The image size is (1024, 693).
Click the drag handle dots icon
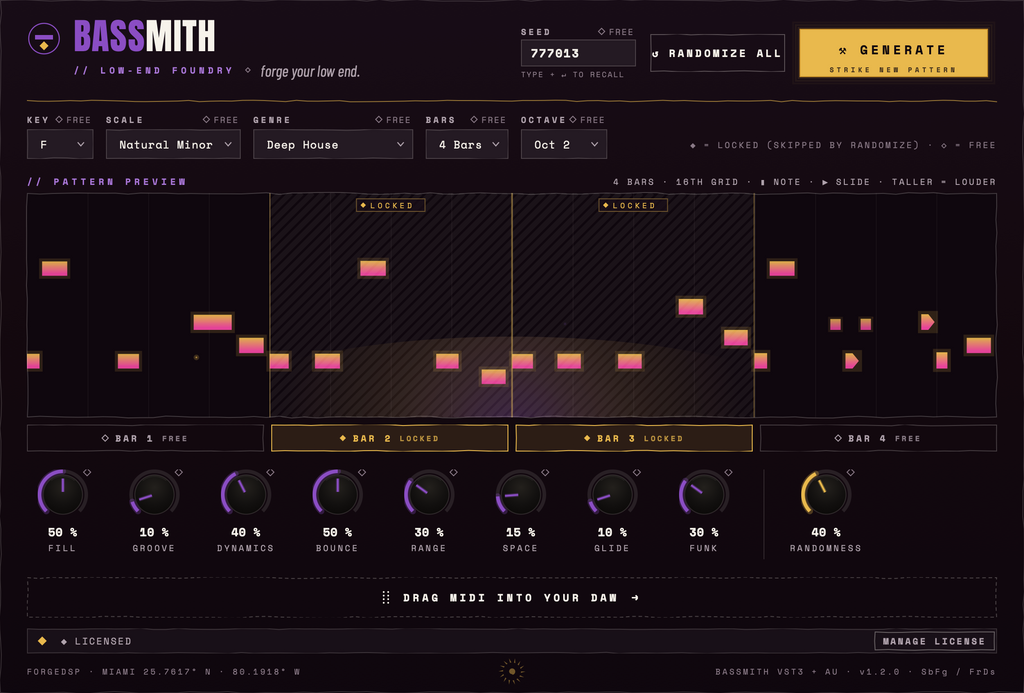tap(386, 598)
